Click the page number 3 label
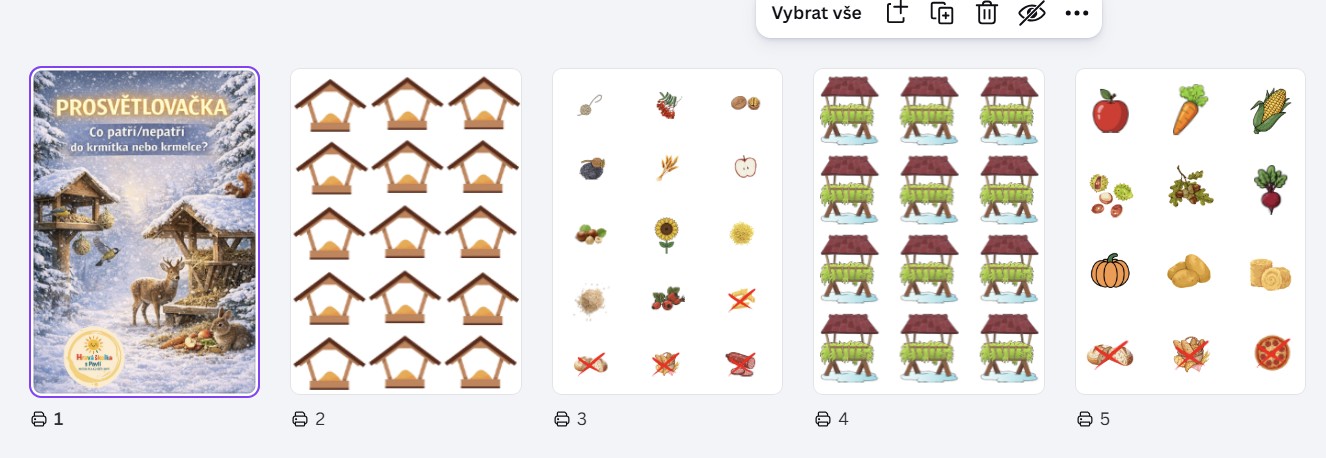This screenshot has width=1326, height=458. click(x=581, y=419)
